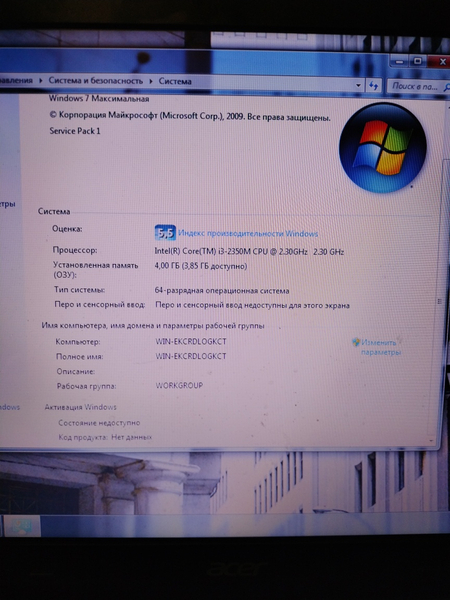
Task: Click the processor value Intel Core i3-2350M
Action: 249,251
